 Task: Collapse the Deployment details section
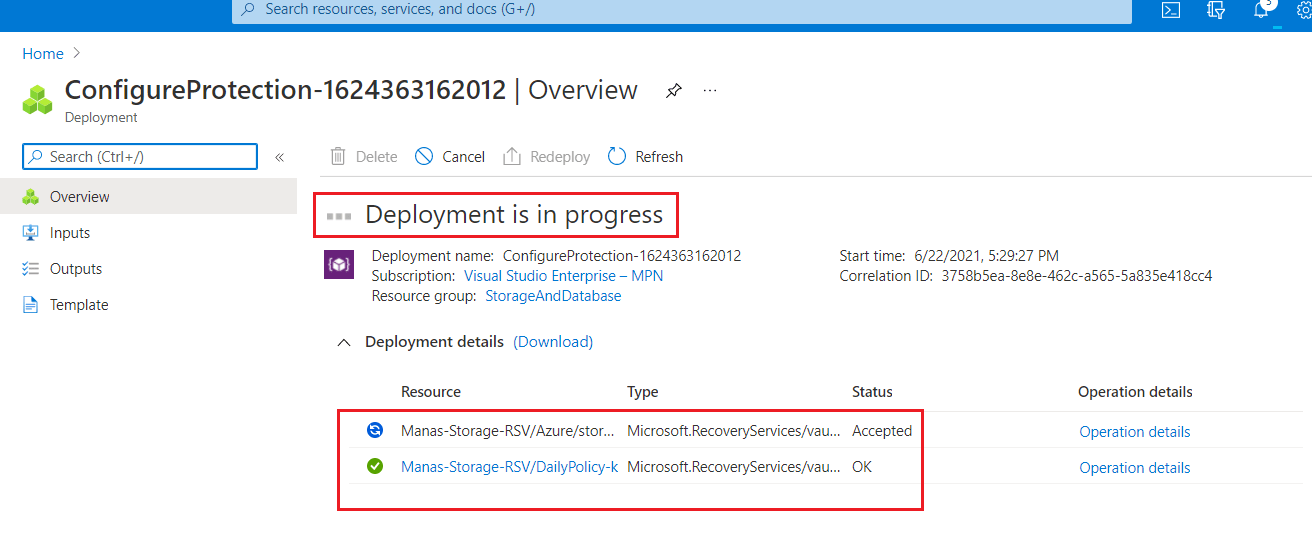tap(344, 342)
